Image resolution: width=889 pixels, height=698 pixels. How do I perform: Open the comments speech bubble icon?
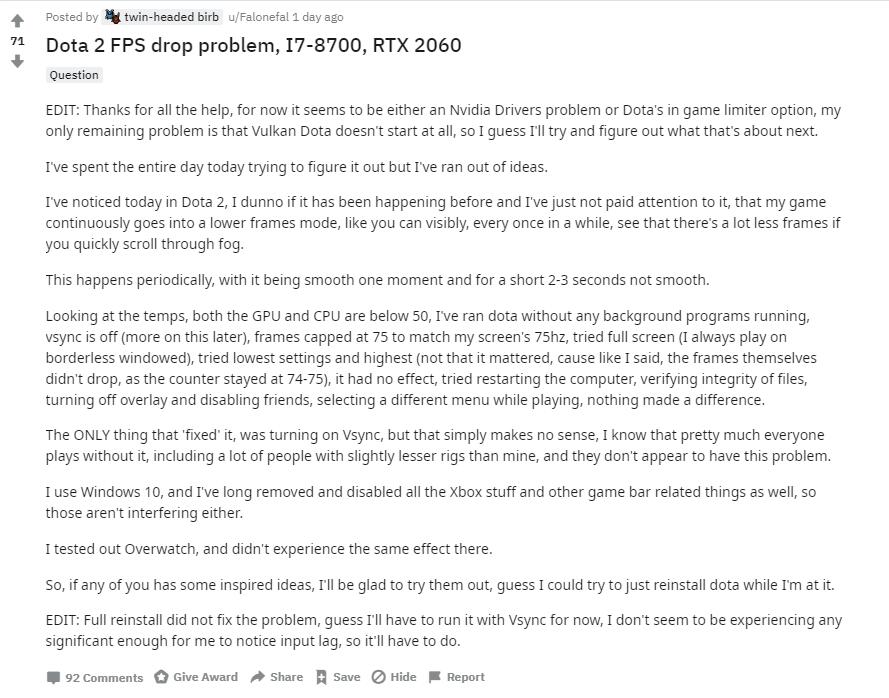[53, 677]
